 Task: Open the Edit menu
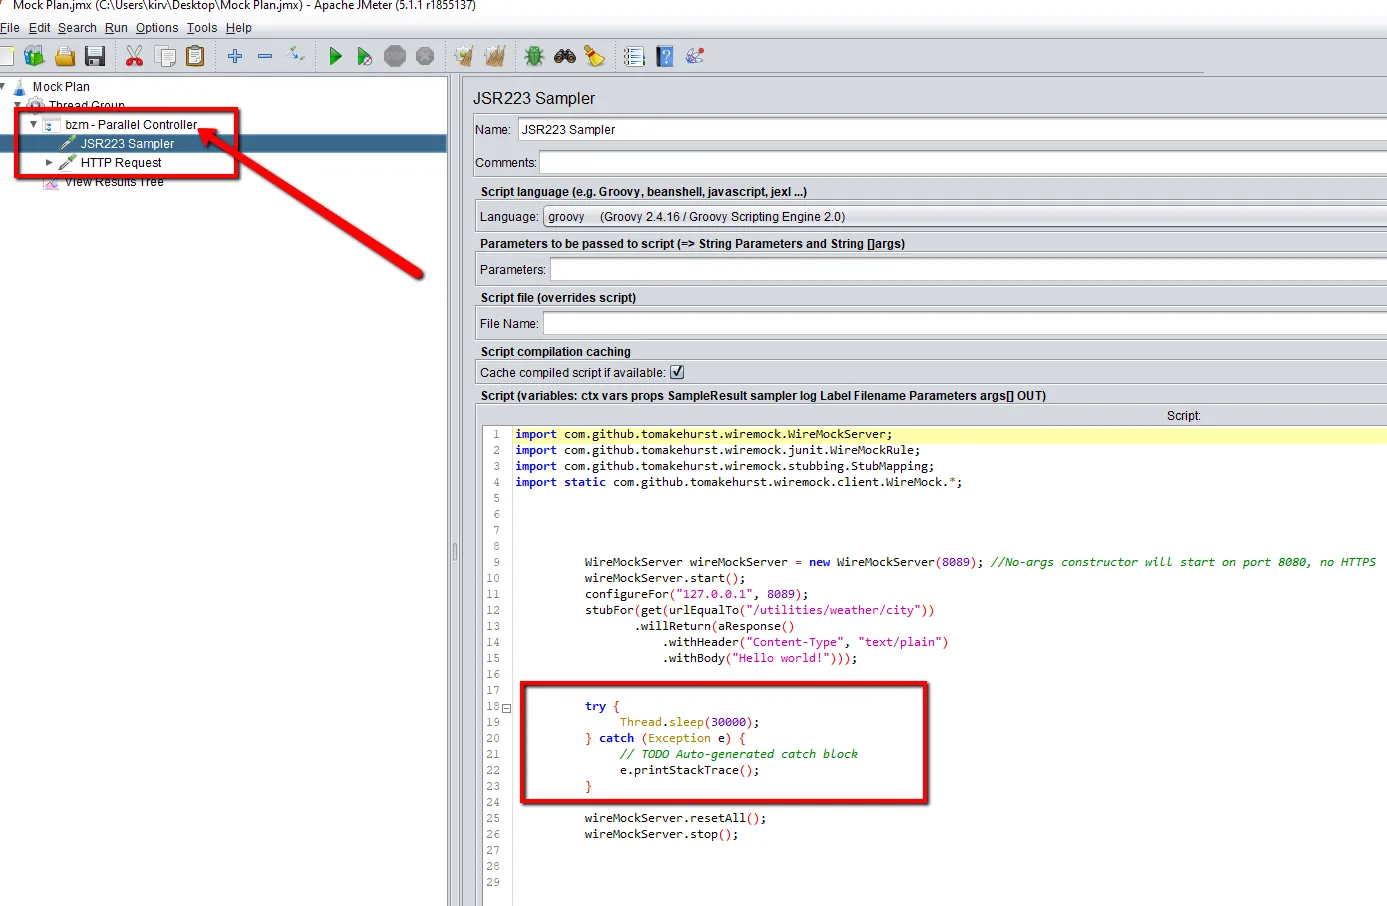tap(40, 28)
